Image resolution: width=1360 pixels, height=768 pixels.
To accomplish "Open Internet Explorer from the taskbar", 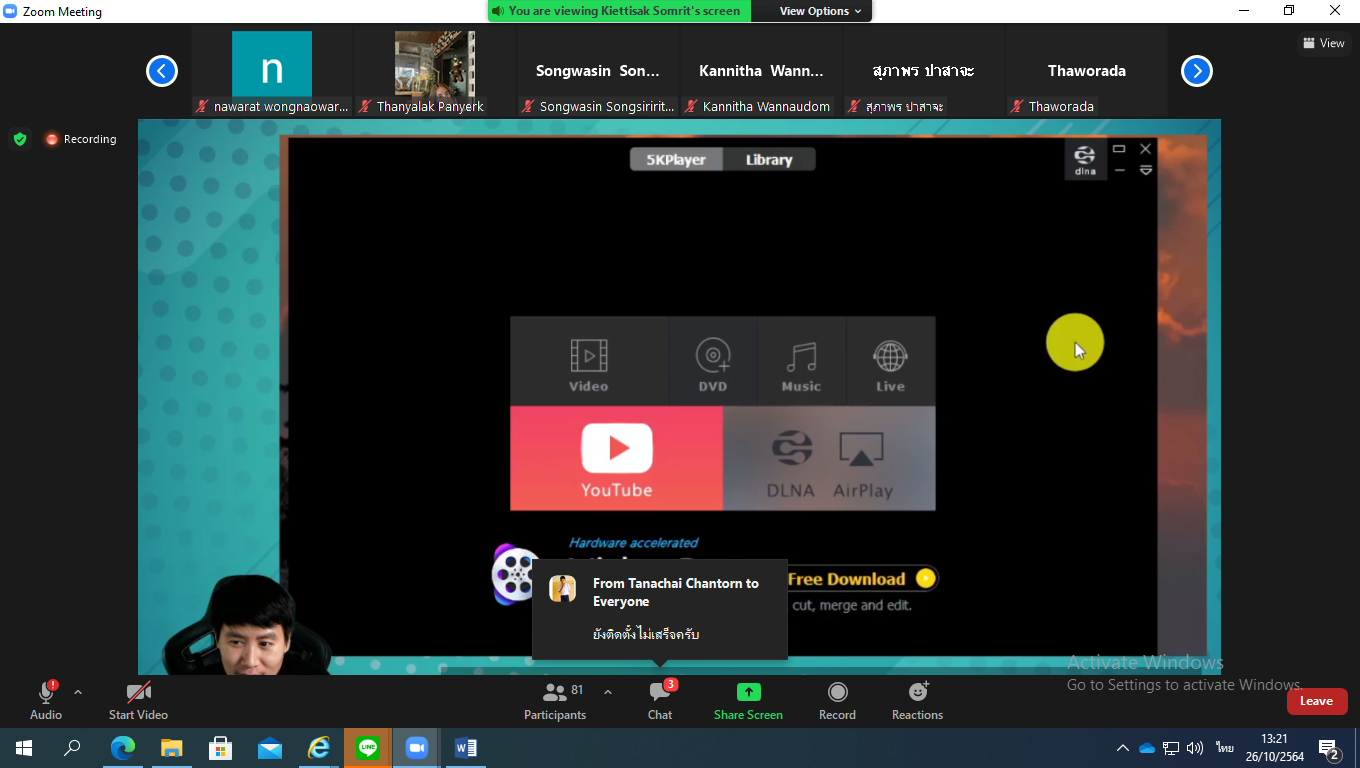I will pyautogui.click(x=319, y=747).
